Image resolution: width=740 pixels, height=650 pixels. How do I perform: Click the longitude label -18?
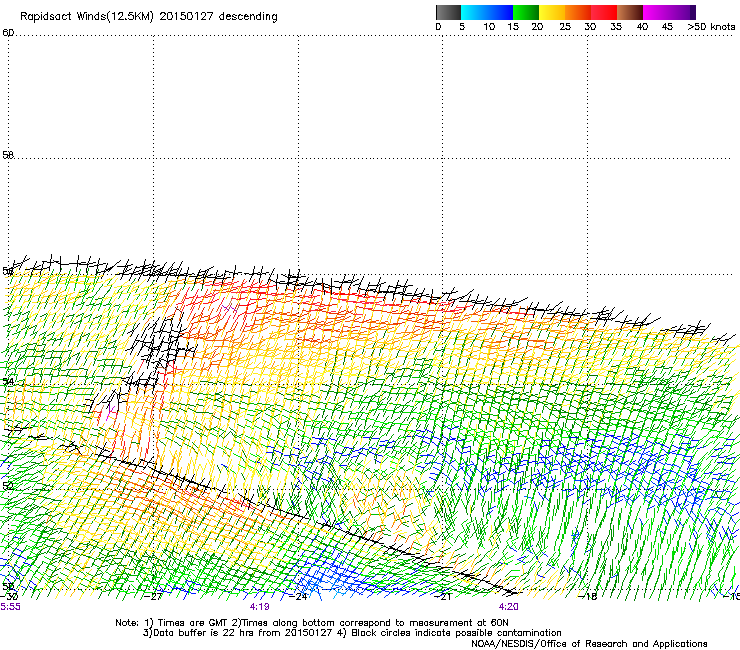tap(588, 597)
